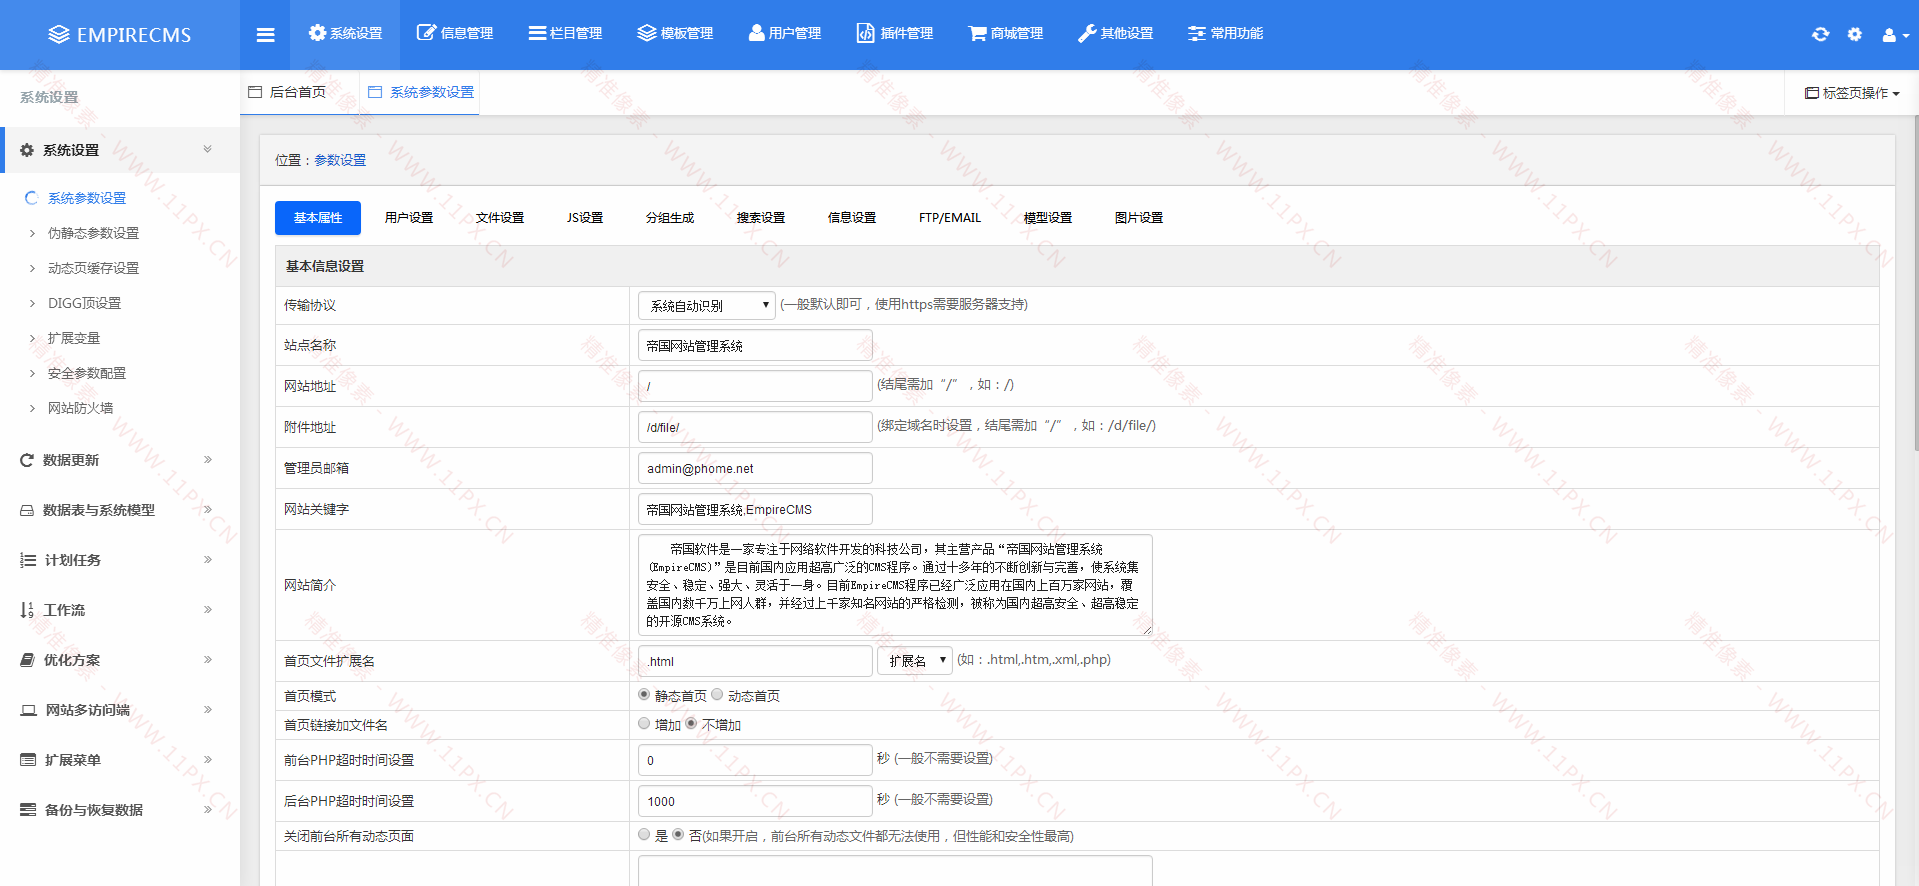Open 商城管理 top navigation menu
This screenshot has height=886, width=1919.
1005,34
